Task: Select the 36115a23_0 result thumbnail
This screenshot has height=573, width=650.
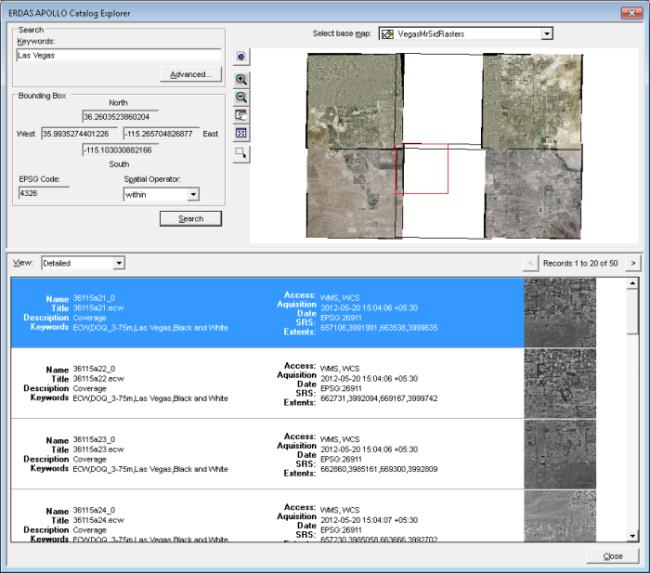Action: [560, 454]
